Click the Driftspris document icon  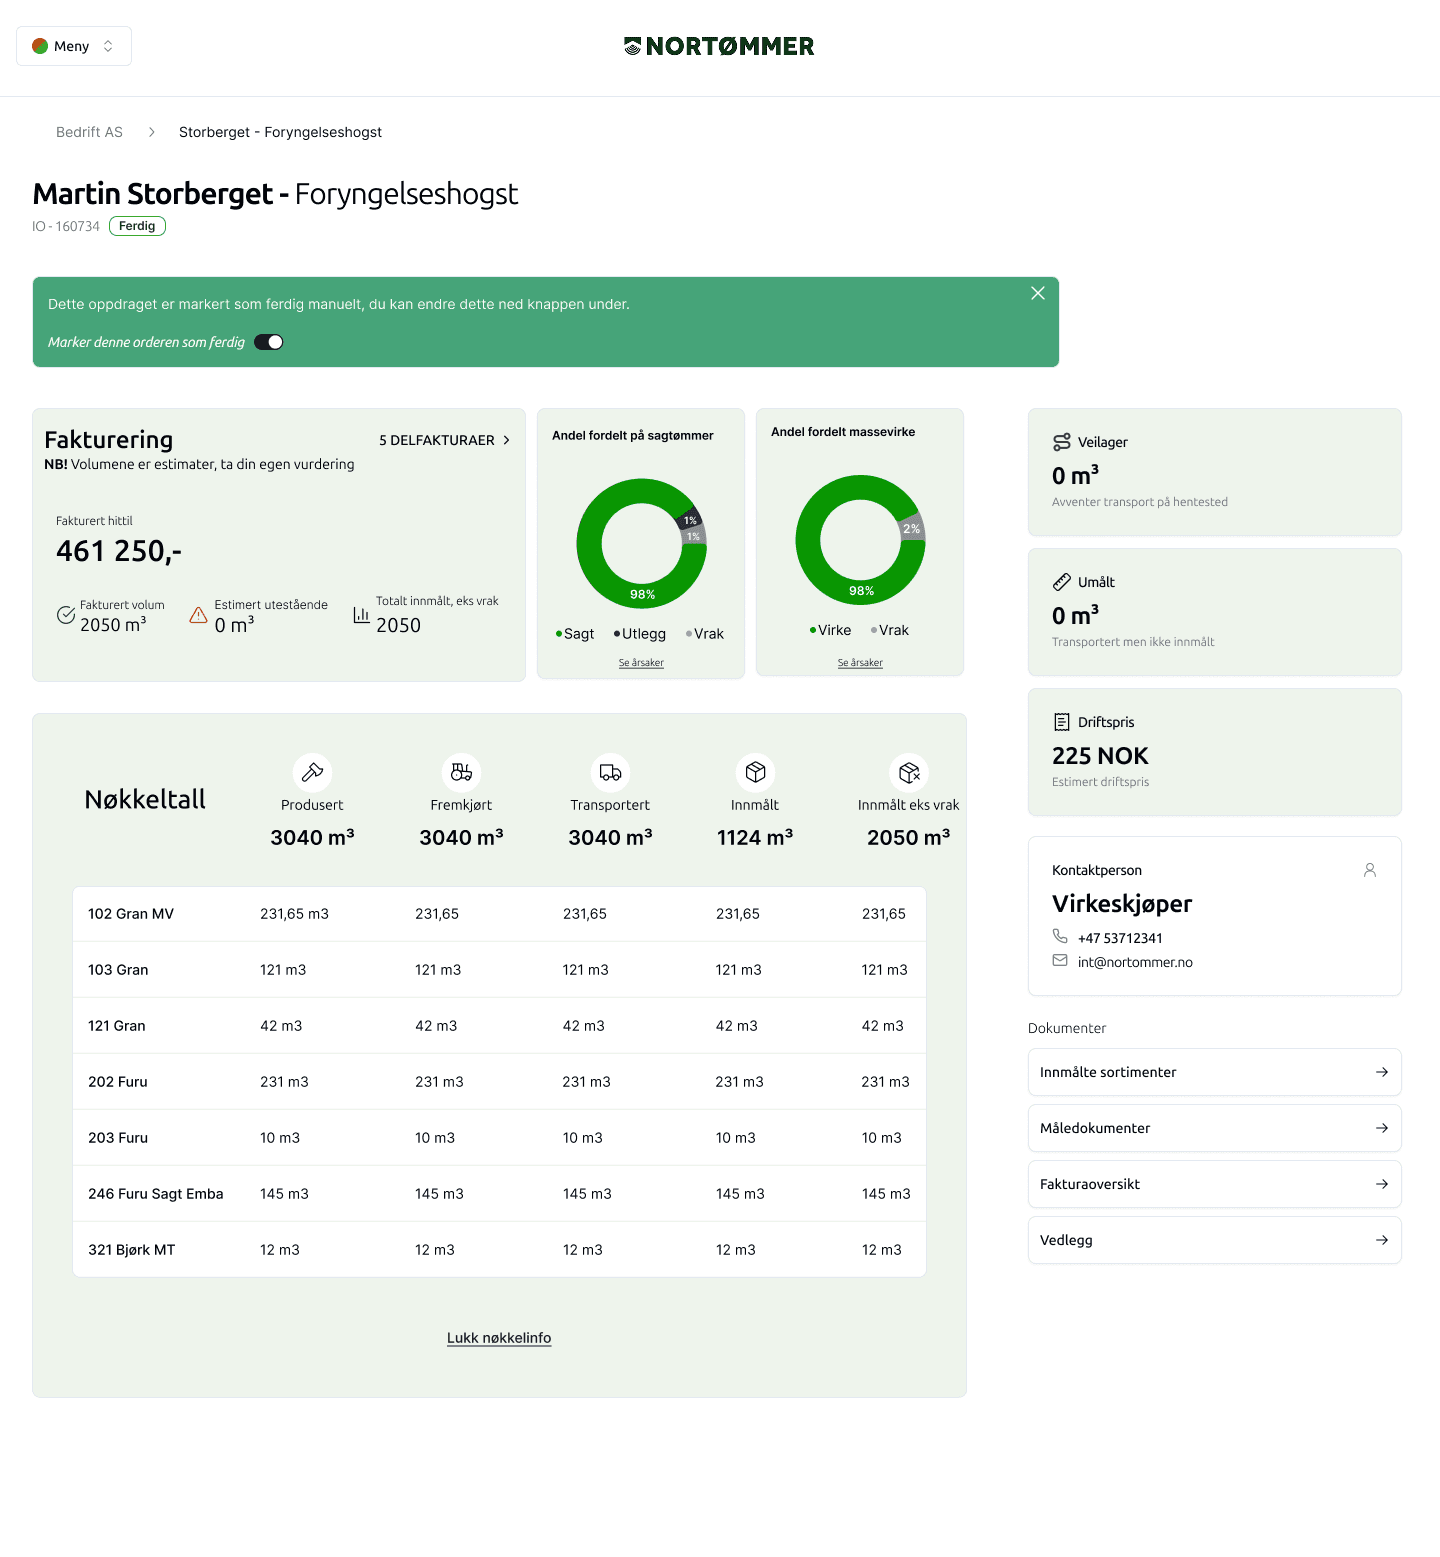1060,721
